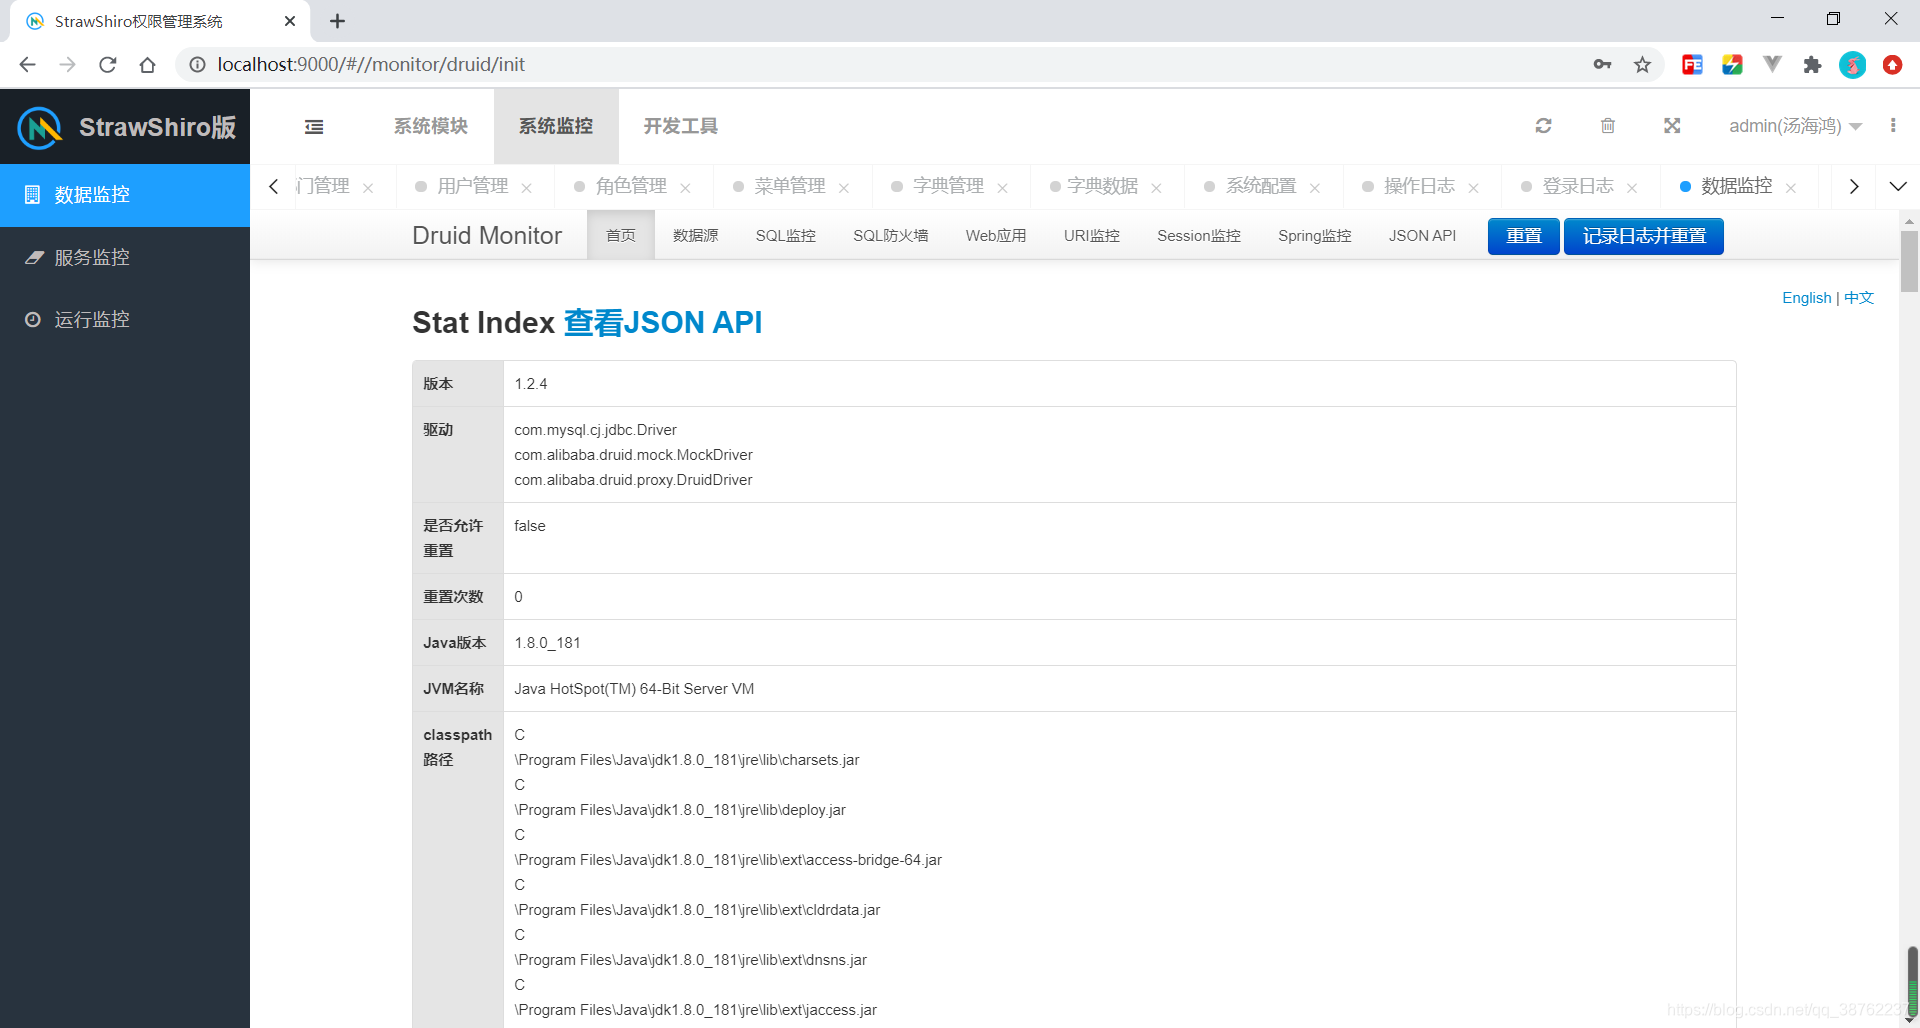Click the trash icon in top header
This screenshot has width=1920, height=1028.
[1608, 125]
